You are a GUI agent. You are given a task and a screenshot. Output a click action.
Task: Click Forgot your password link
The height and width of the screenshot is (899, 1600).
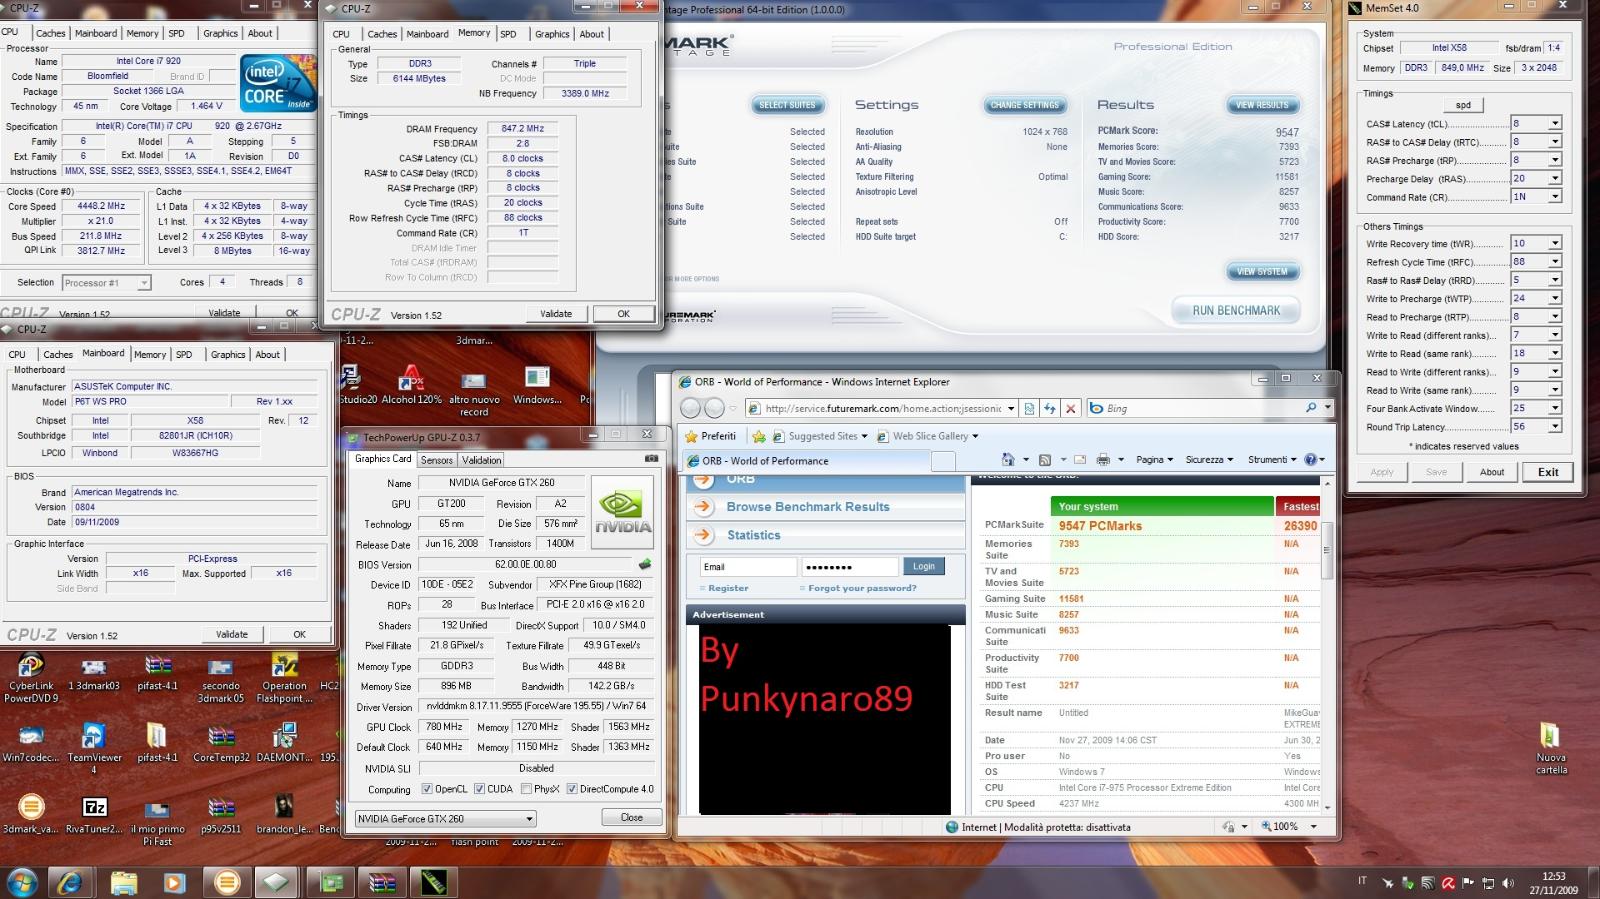click(862, 588)
